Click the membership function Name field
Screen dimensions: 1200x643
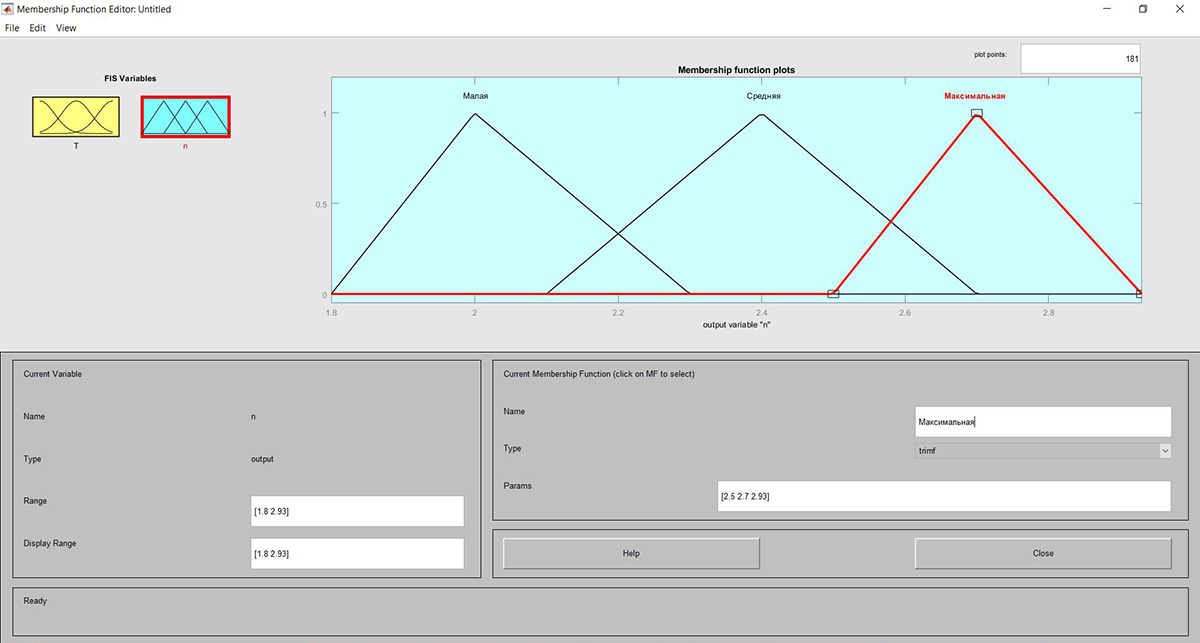click(1042, 422)
